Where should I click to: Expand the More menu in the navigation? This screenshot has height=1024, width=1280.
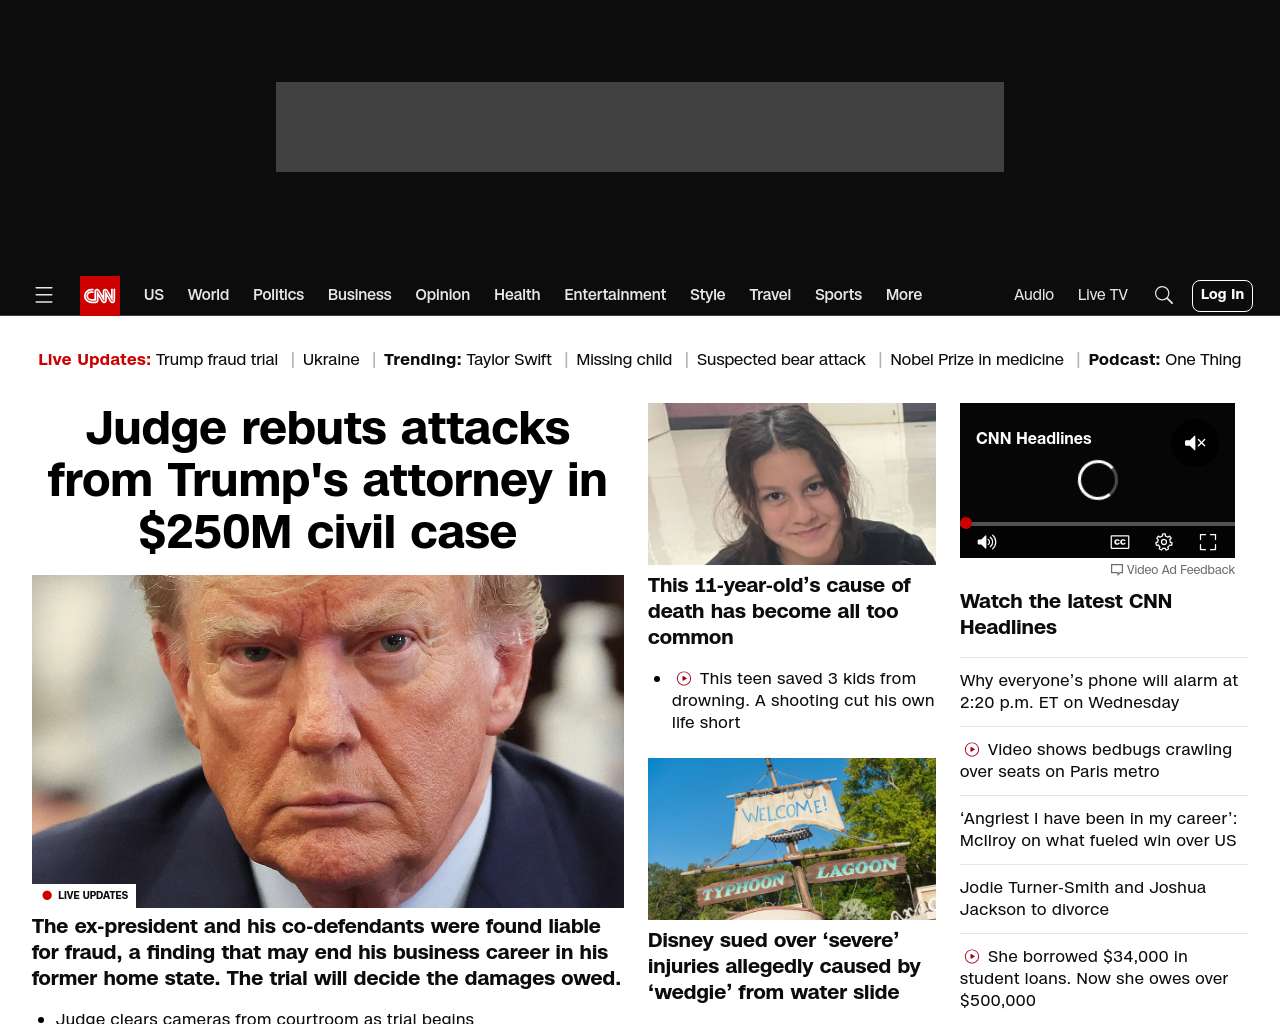[x=904, y=295]
